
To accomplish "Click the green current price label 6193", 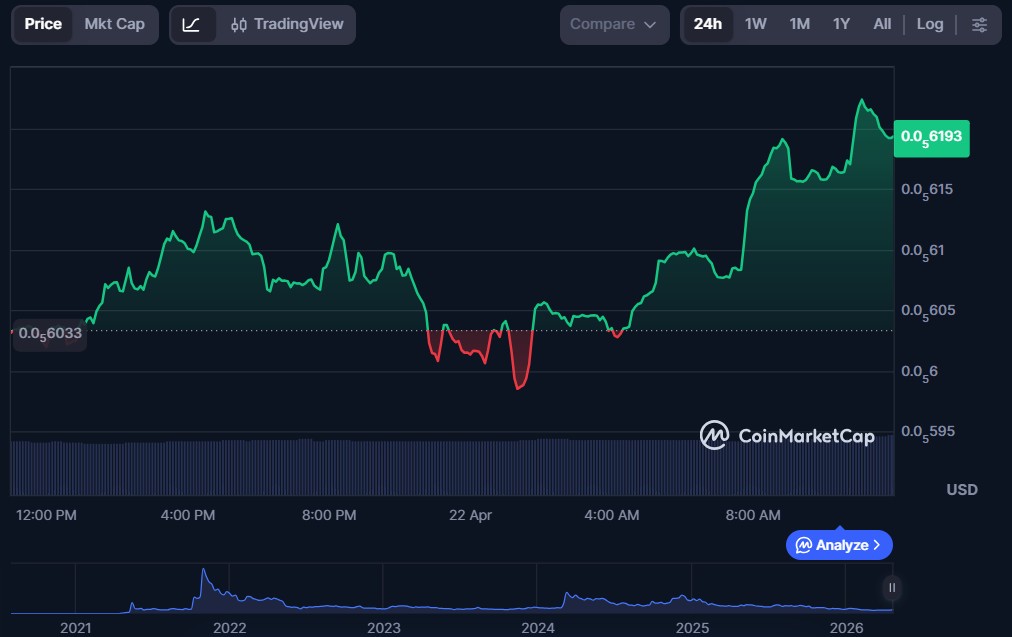I will click(930, 136).
